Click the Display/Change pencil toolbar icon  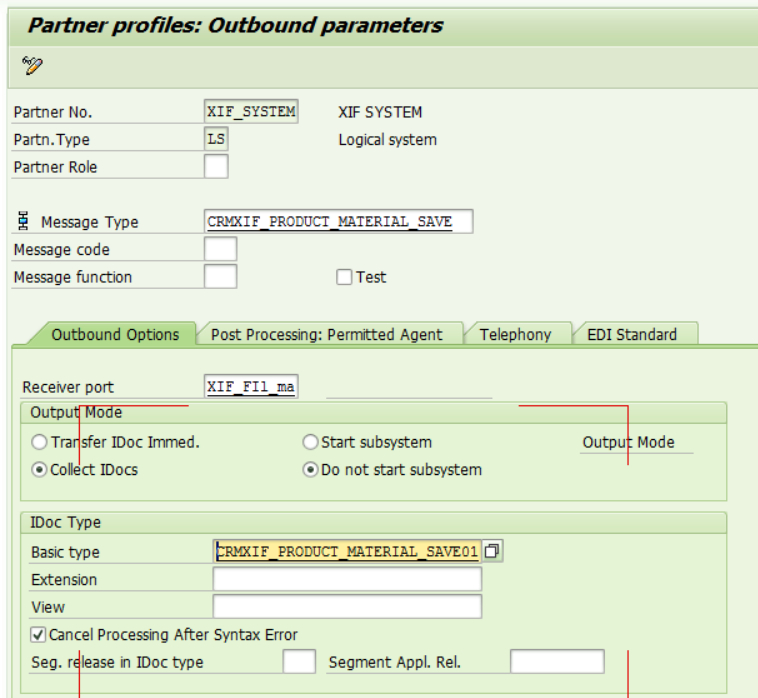point(32,65)
